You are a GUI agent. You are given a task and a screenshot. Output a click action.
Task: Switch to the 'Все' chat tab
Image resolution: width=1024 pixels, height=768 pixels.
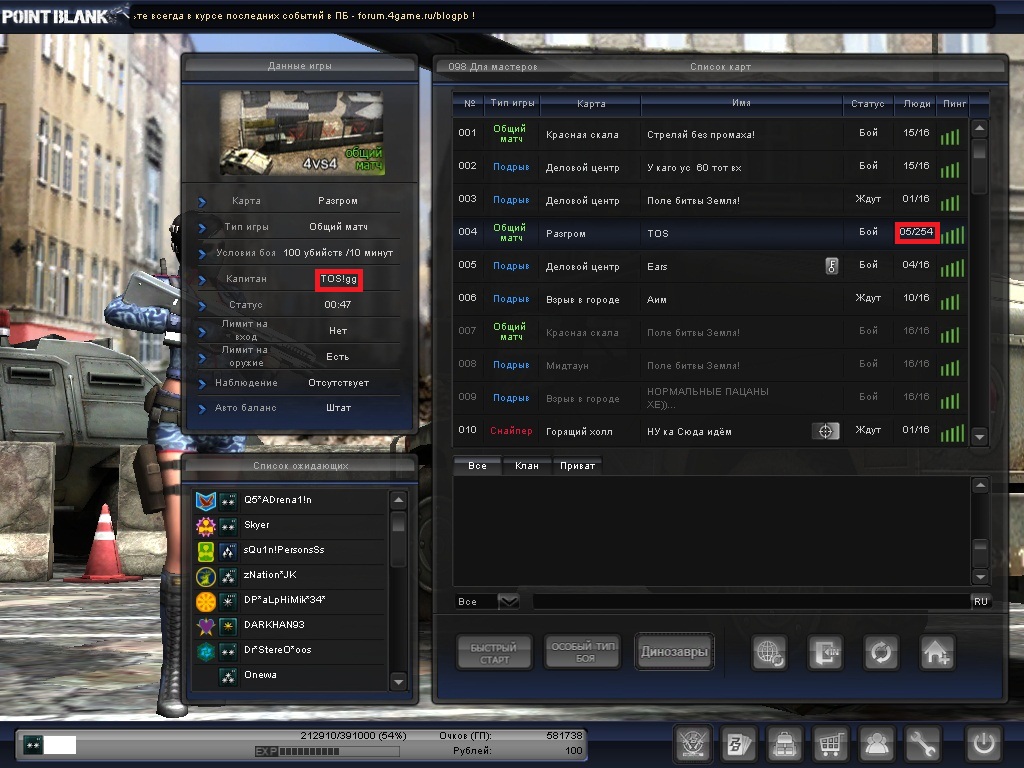477,466
